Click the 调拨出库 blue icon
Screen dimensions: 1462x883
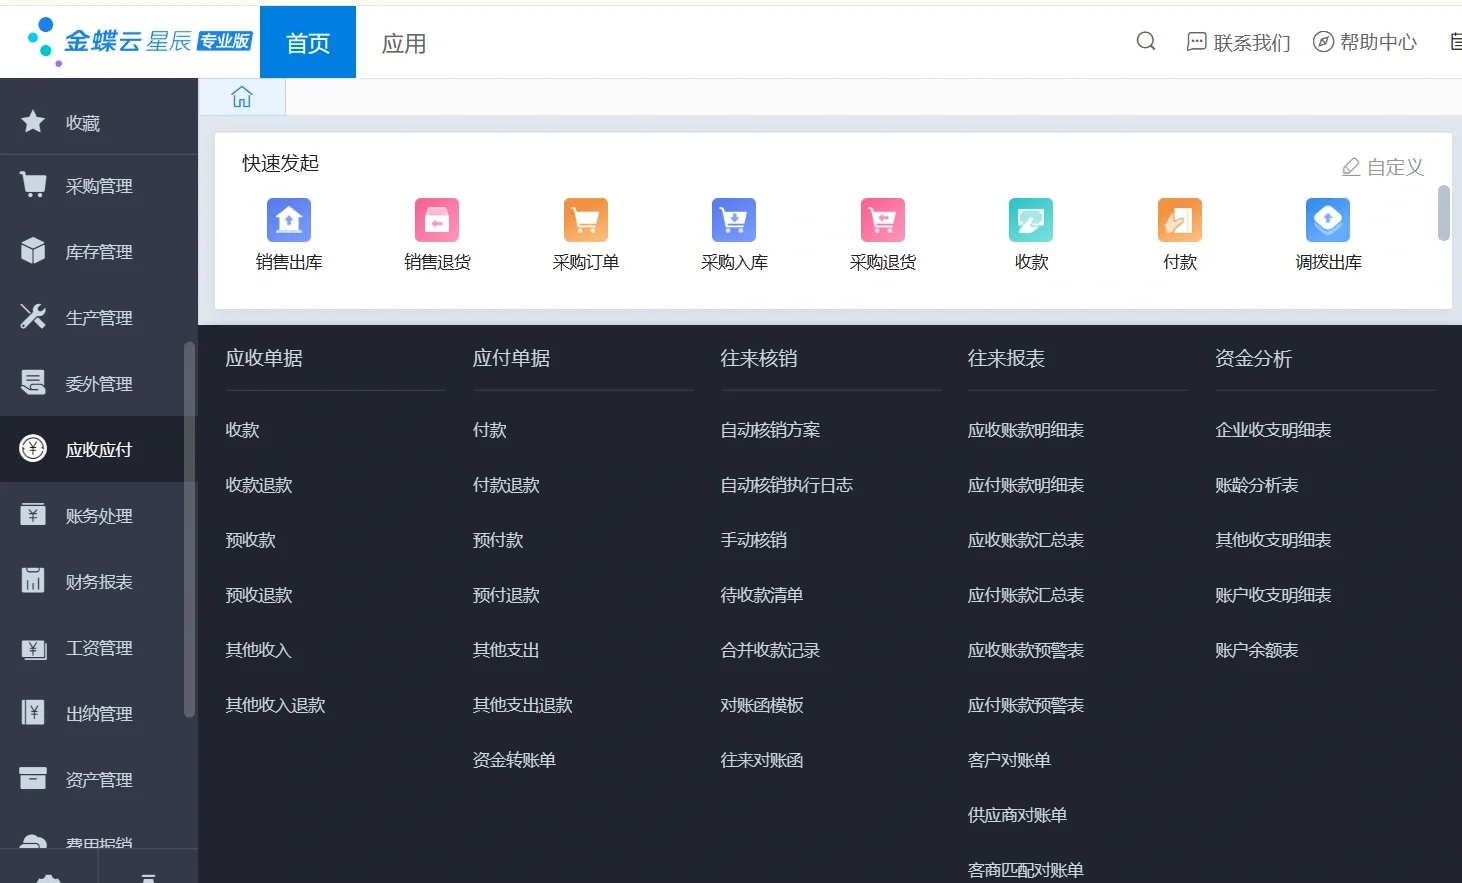coord(1328,221)
